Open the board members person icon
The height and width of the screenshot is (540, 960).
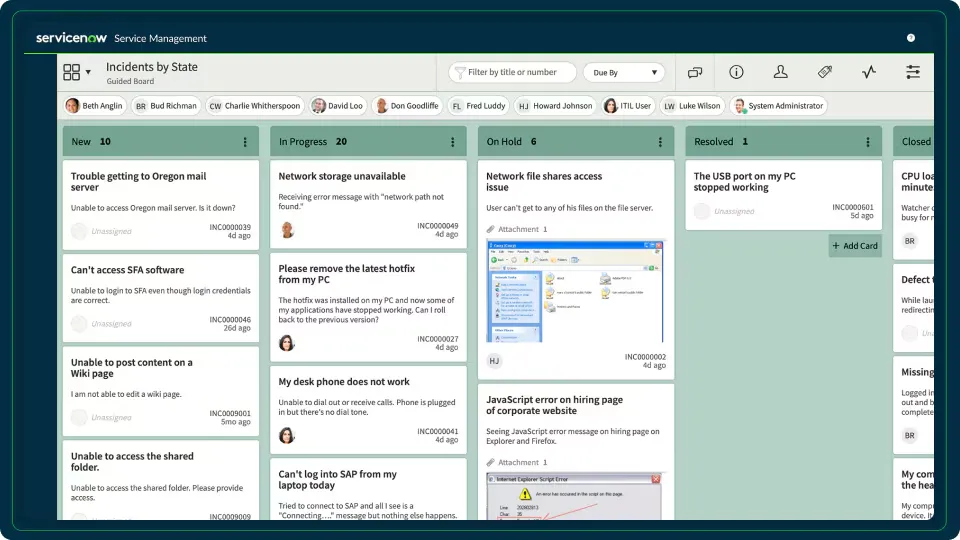[x=781, y=72]
